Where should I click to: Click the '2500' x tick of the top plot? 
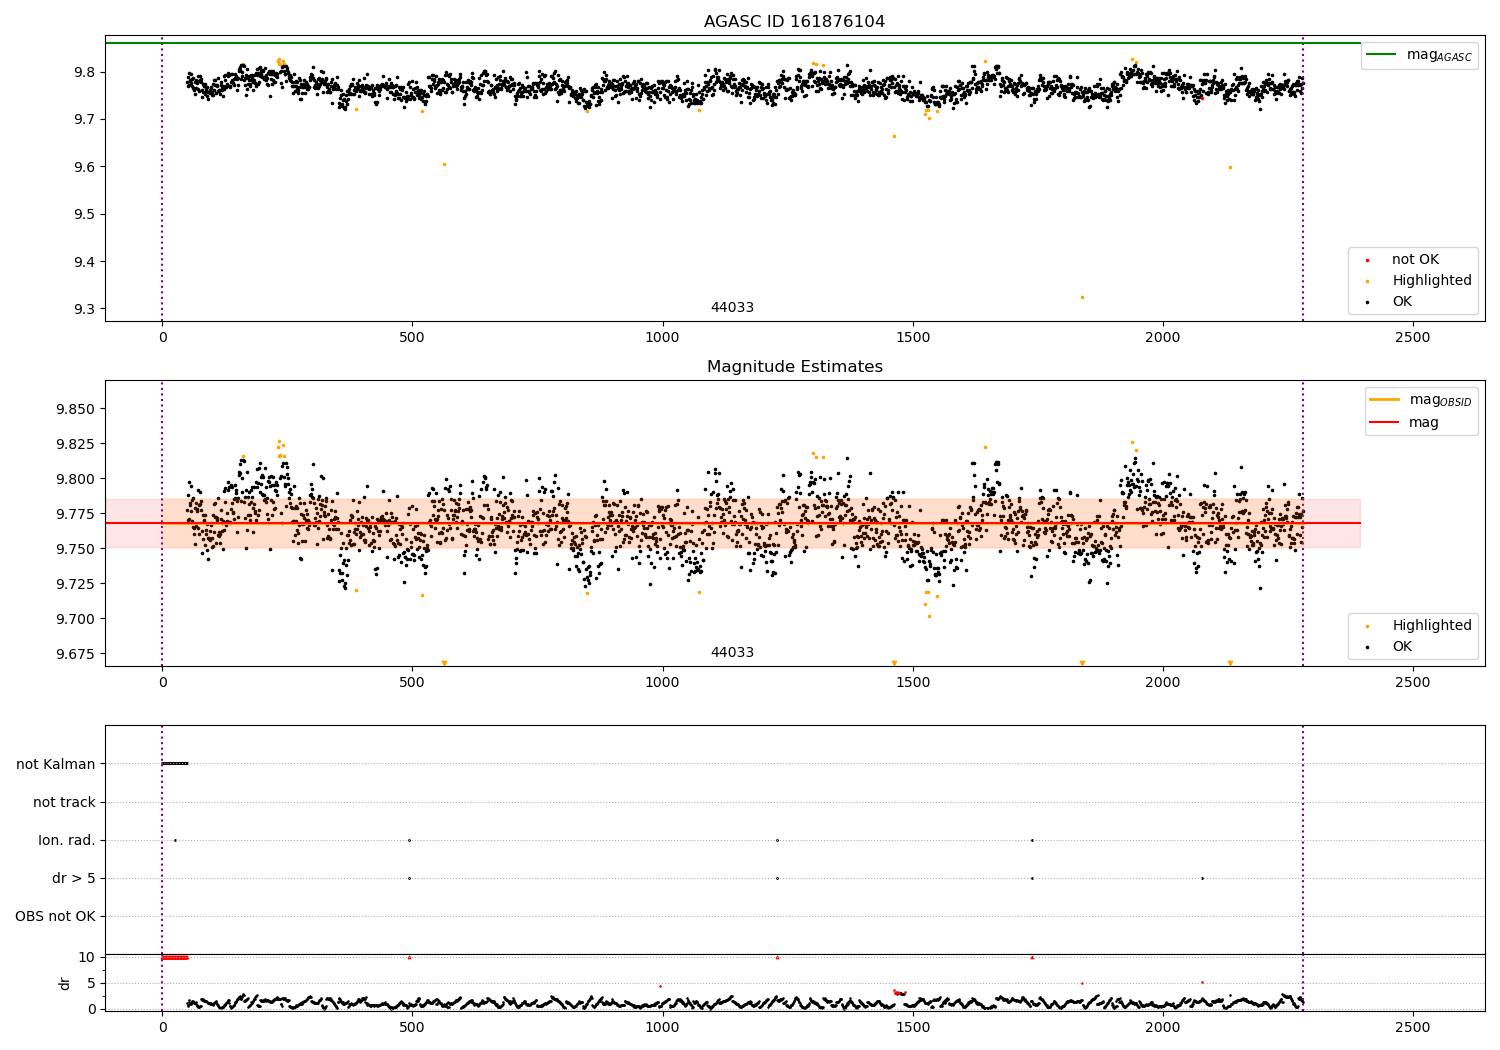(1412, 338)
